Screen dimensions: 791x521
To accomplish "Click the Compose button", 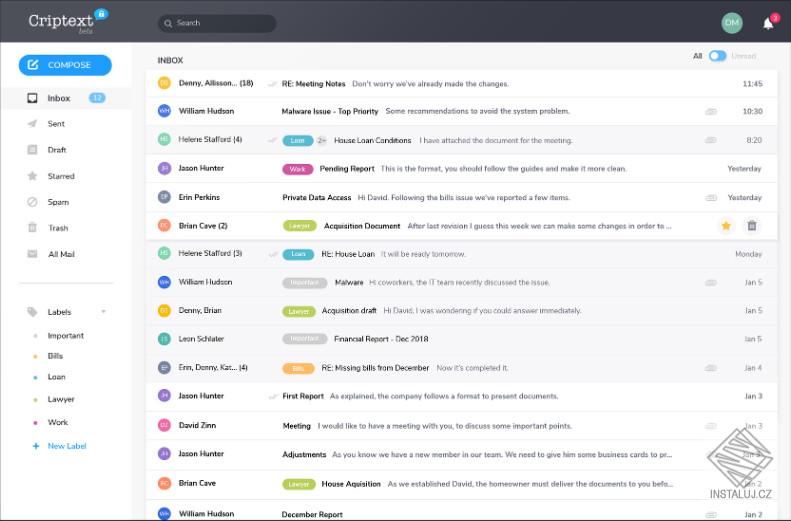I will pos(65,65).
